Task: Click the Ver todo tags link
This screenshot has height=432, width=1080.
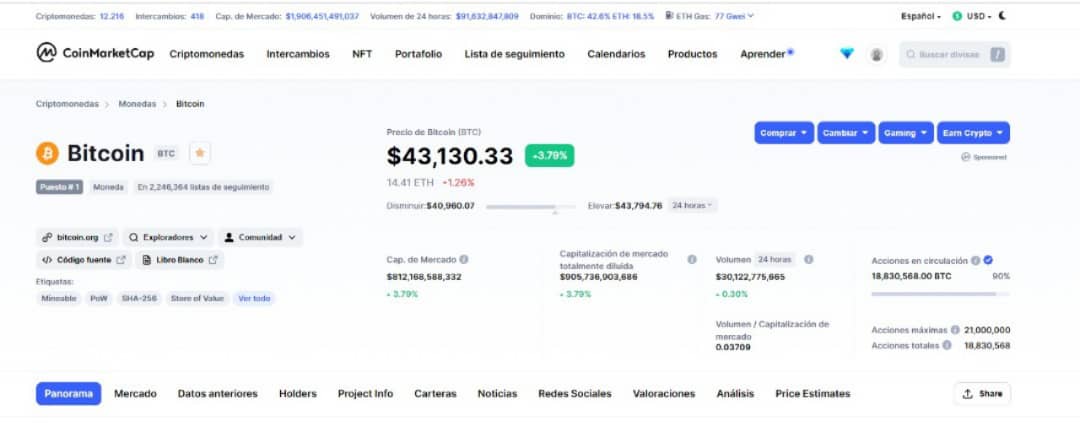Action: [254, 299]
